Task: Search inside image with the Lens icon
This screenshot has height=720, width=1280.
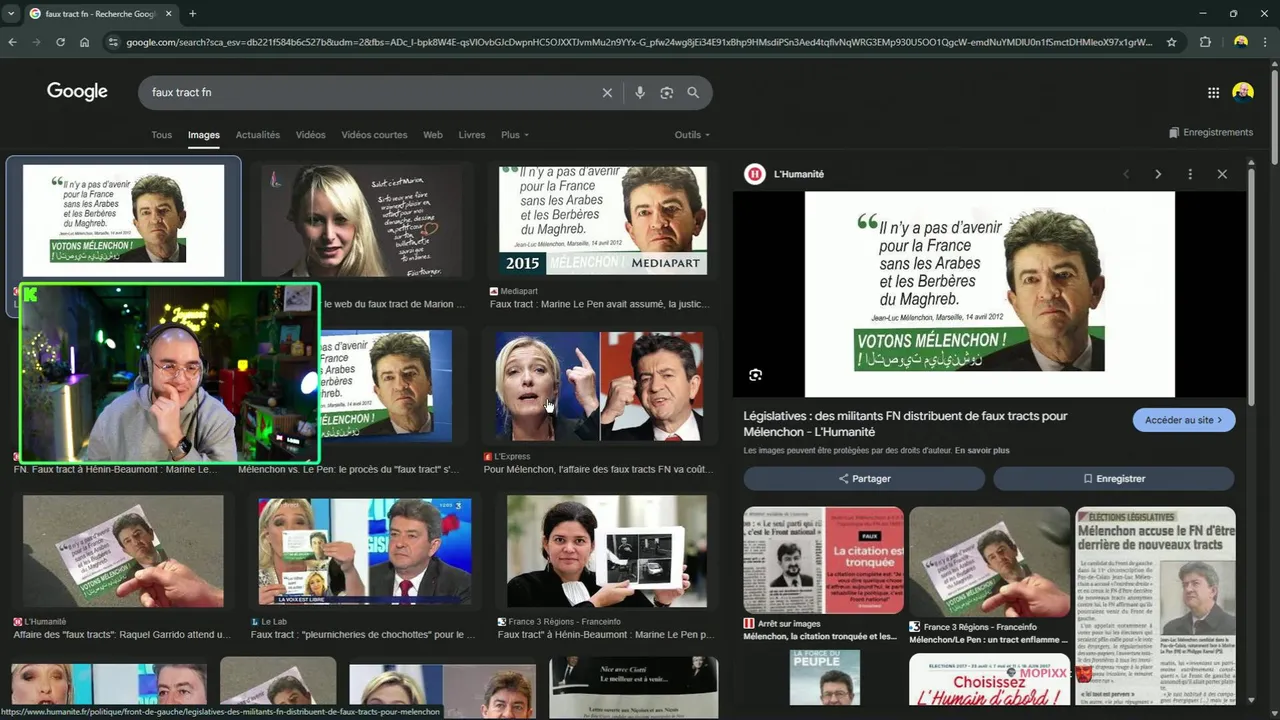Action: pyautogui.click(x=755, y=375)
